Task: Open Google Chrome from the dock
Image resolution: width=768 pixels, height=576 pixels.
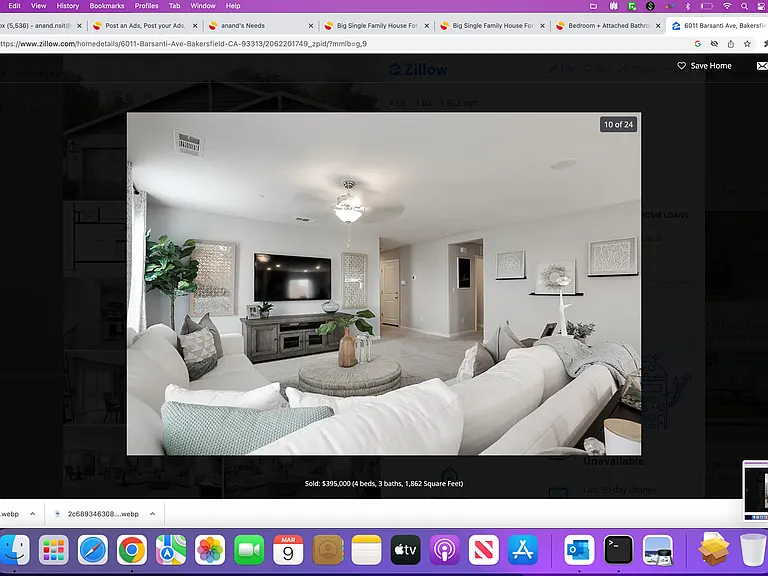Action: click(132, 550)
